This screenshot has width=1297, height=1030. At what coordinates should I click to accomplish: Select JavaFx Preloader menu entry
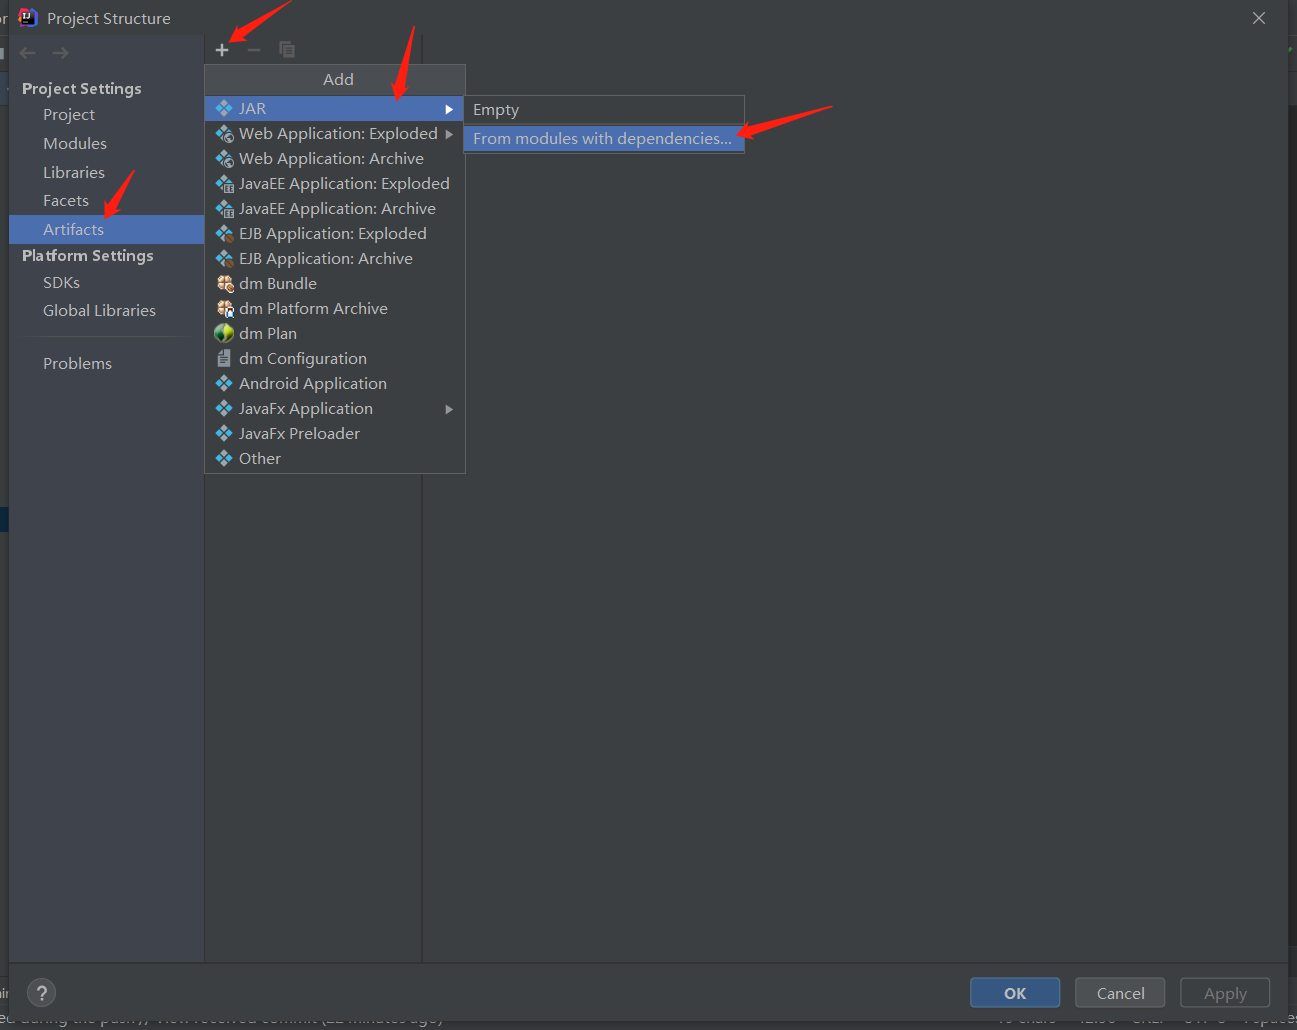pyautogui.click(x=334, y=433)
